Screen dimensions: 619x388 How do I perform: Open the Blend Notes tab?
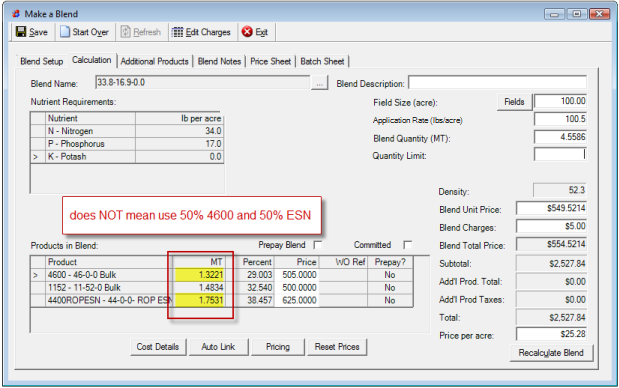[x=219, y=62]
